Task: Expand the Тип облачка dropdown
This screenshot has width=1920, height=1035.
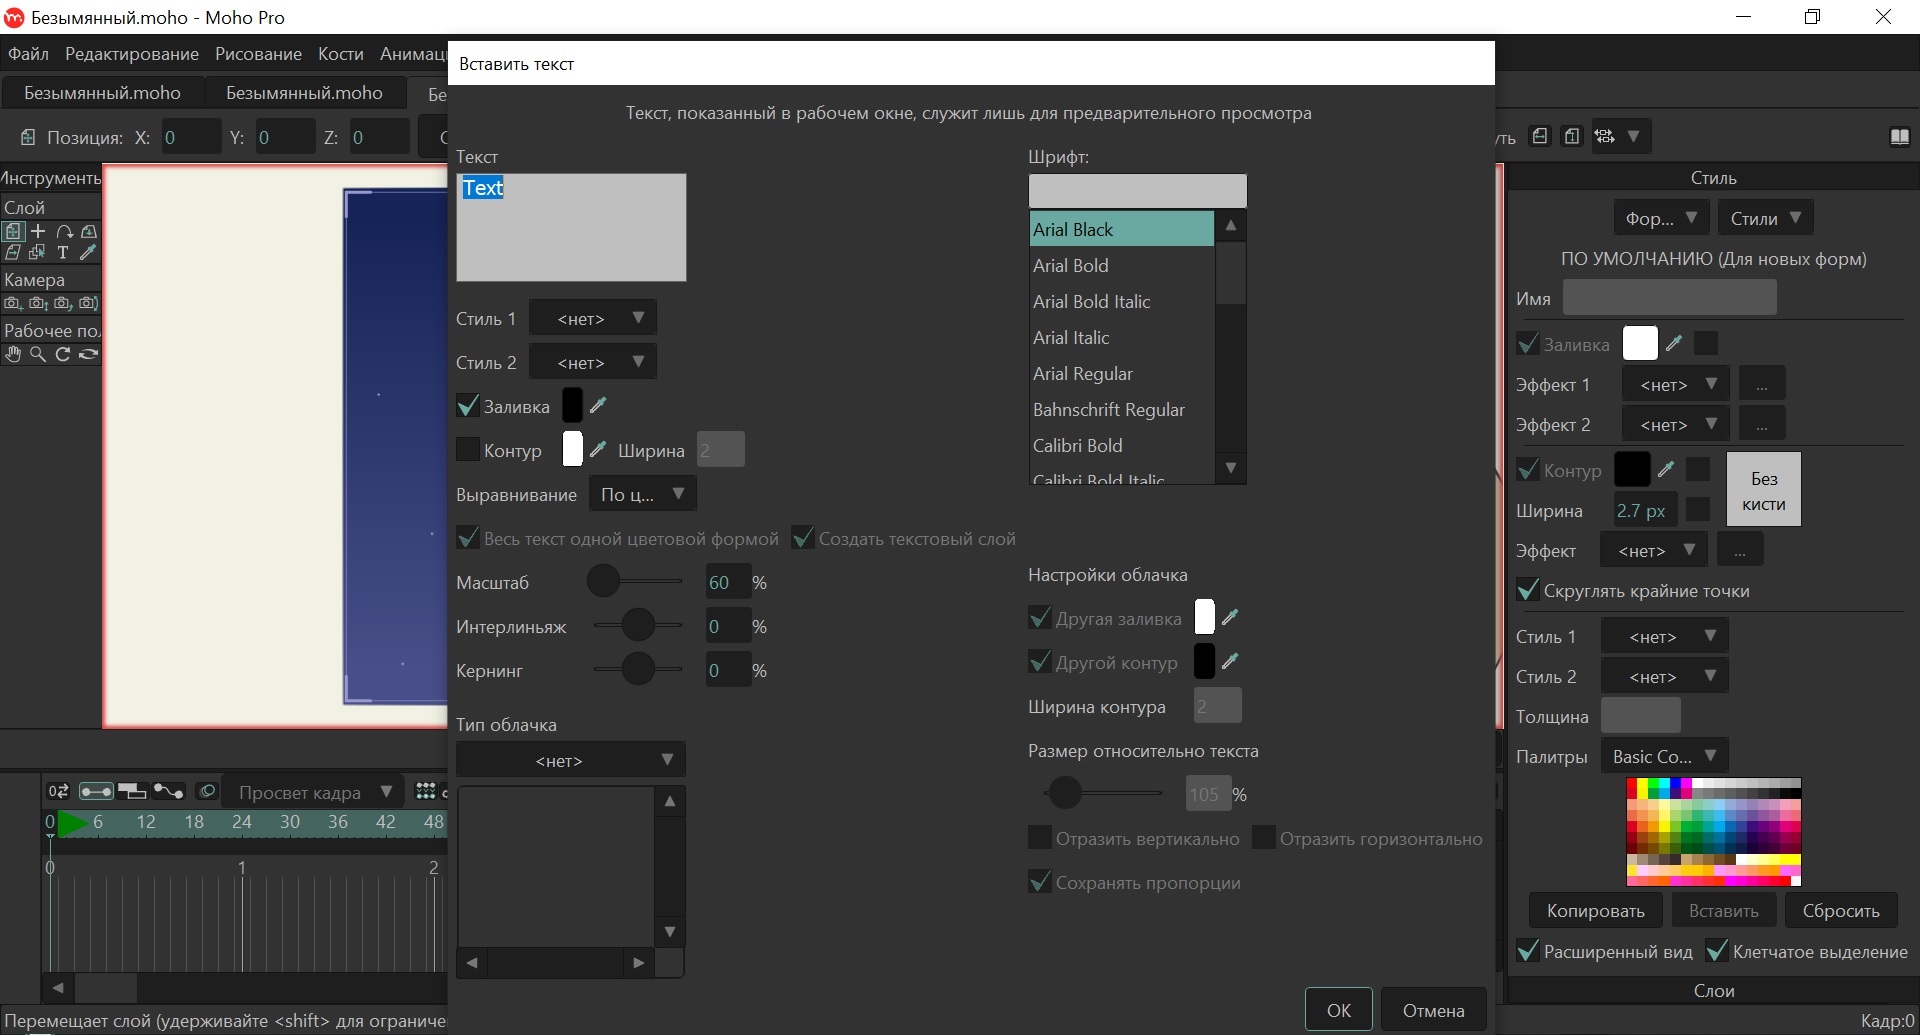Action: click(x=570, y=760)
